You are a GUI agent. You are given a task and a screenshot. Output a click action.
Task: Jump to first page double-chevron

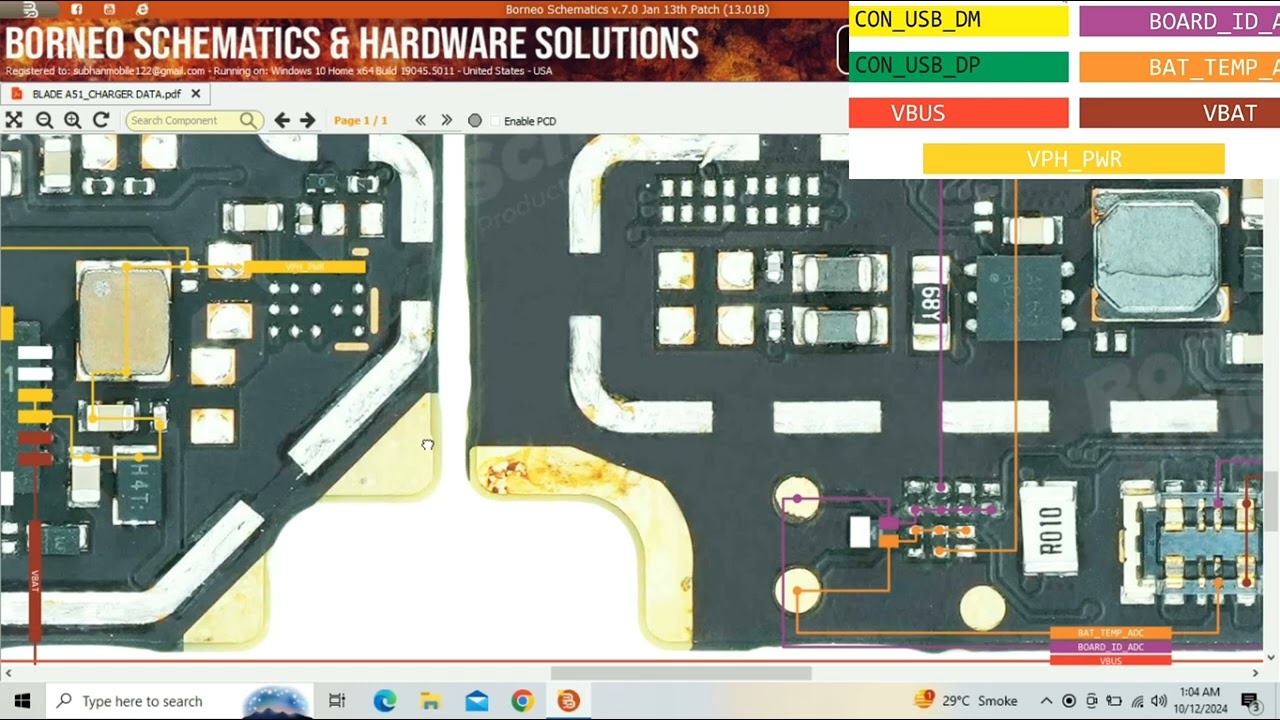click(x=421, y=120)
